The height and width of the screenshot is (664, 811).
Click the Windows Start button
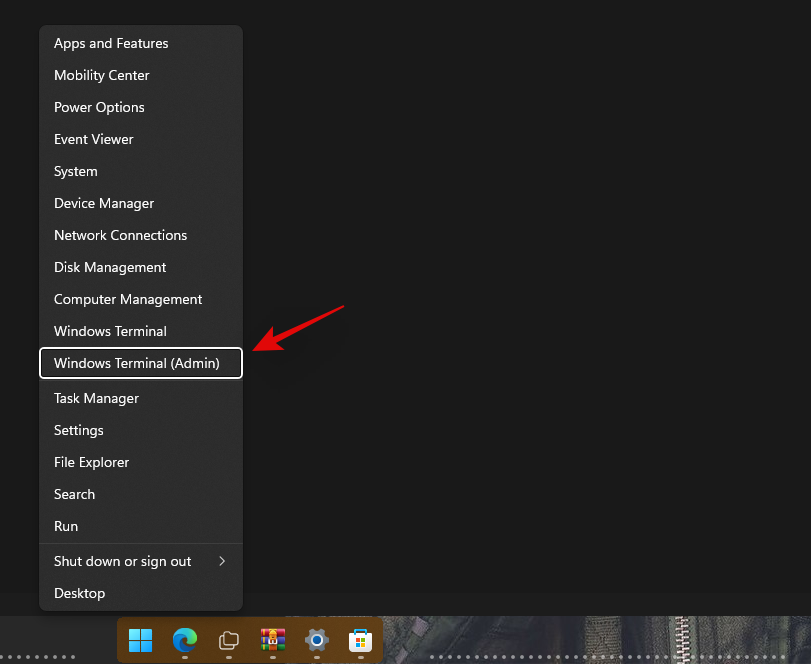(141, 639)
